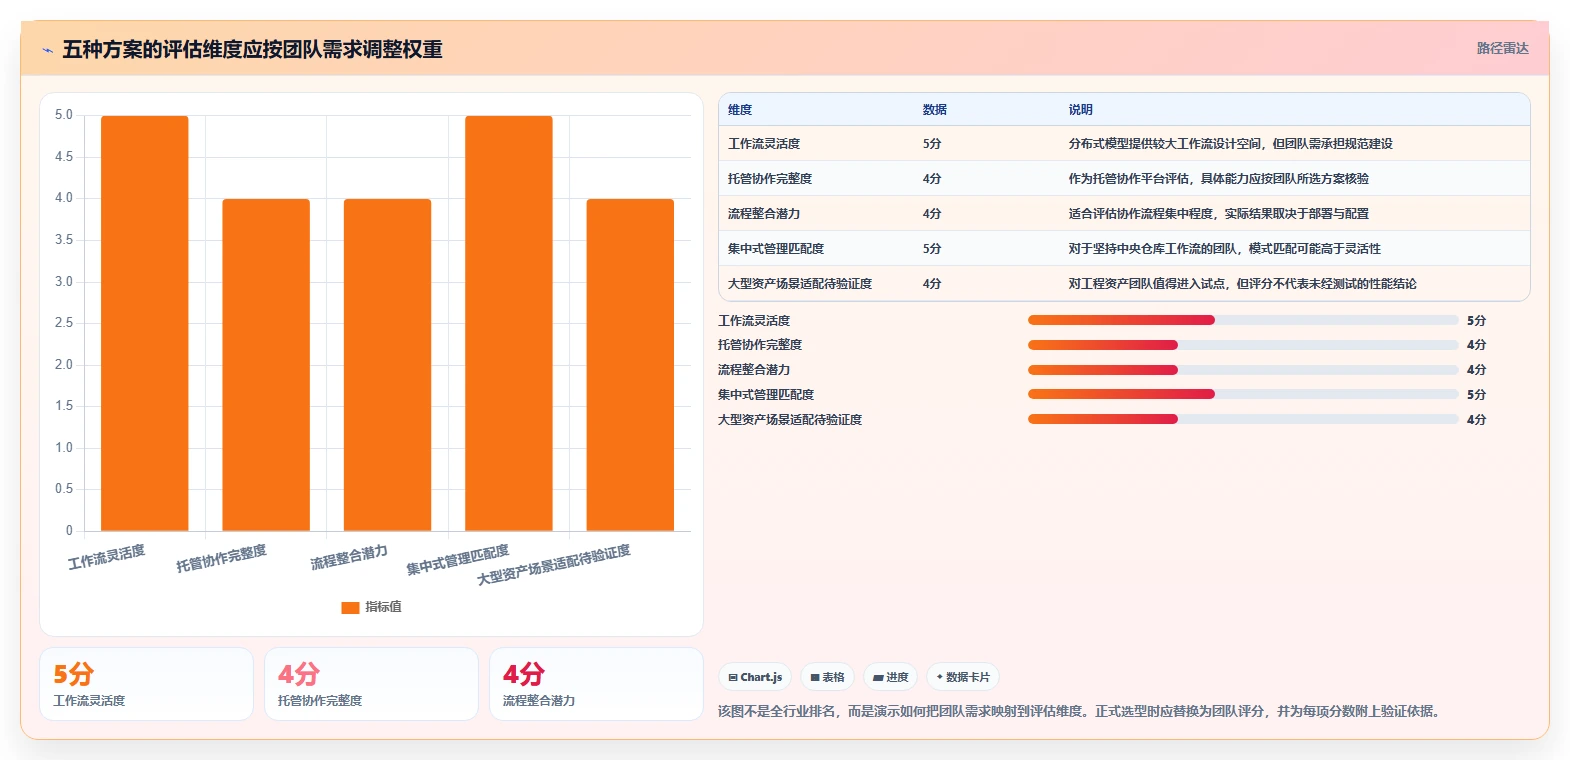Click the 集中式管理匹配度 x-axis label
1570x760 pixels.
[458, 560]
